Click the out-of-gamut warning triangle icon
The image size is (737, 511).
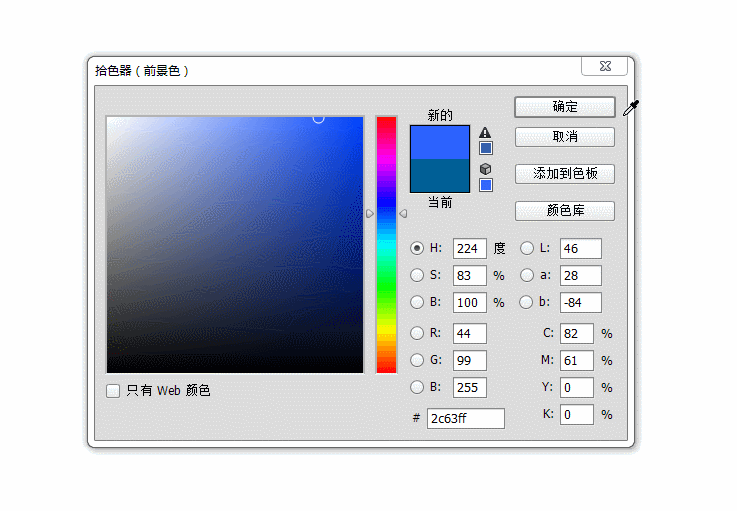485,132
